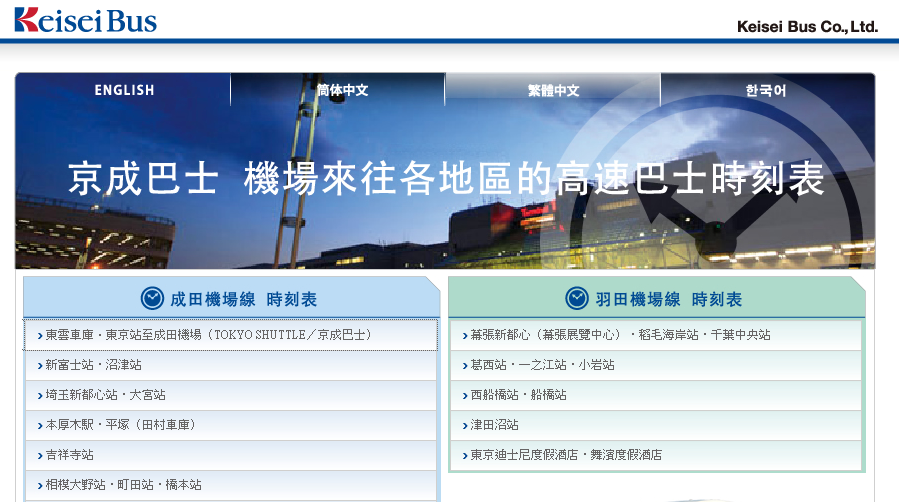The width and height of the screenshot is (899, 502).
Task: Click the Keisei Bus Co., Ltd. text
Action: pos(807,26)
